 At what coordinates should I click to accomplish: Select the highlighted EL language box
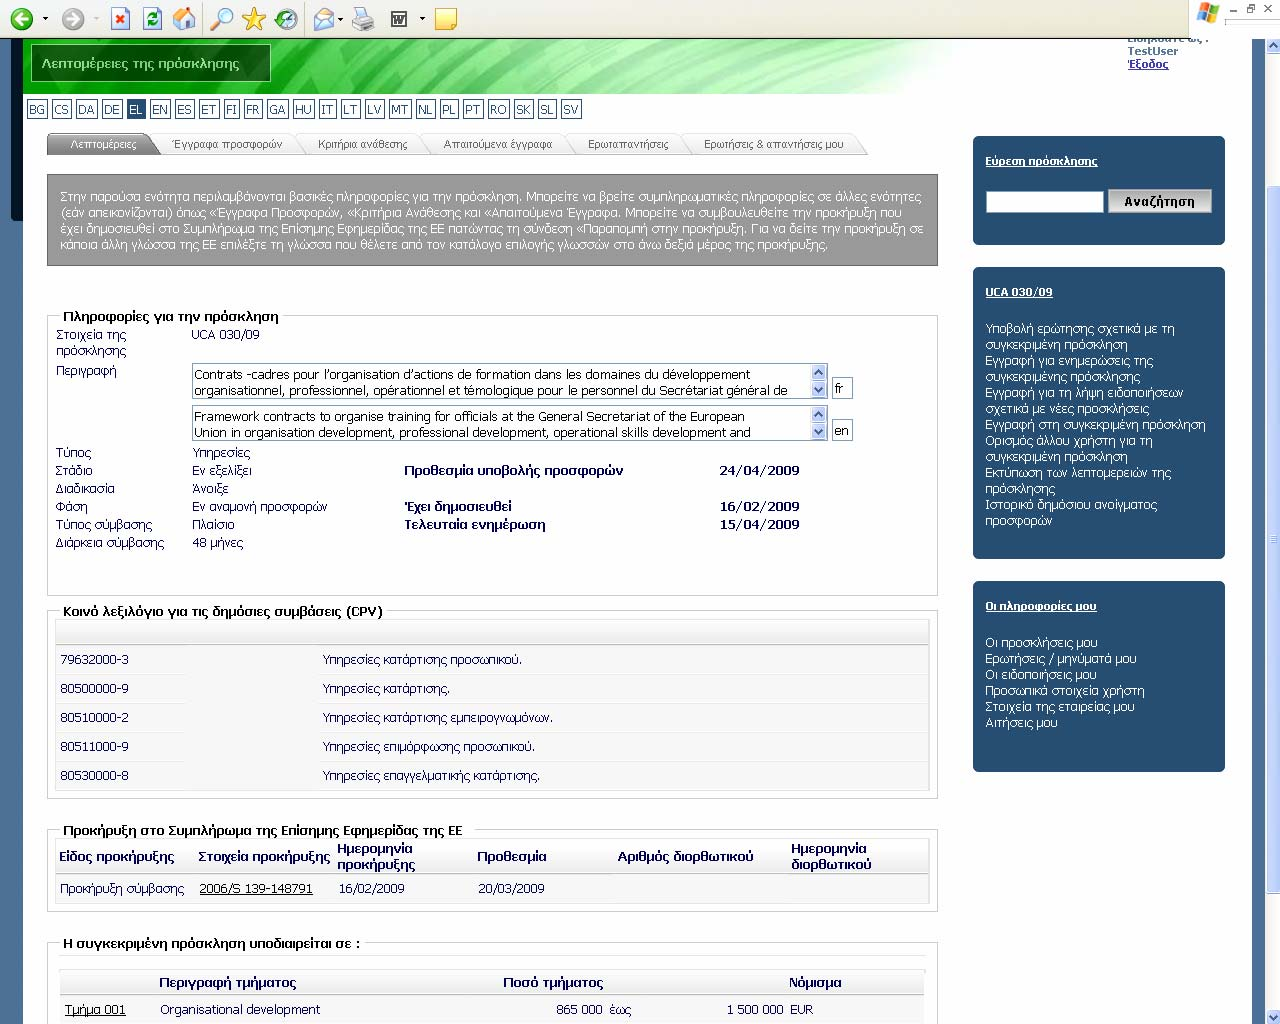136,109
